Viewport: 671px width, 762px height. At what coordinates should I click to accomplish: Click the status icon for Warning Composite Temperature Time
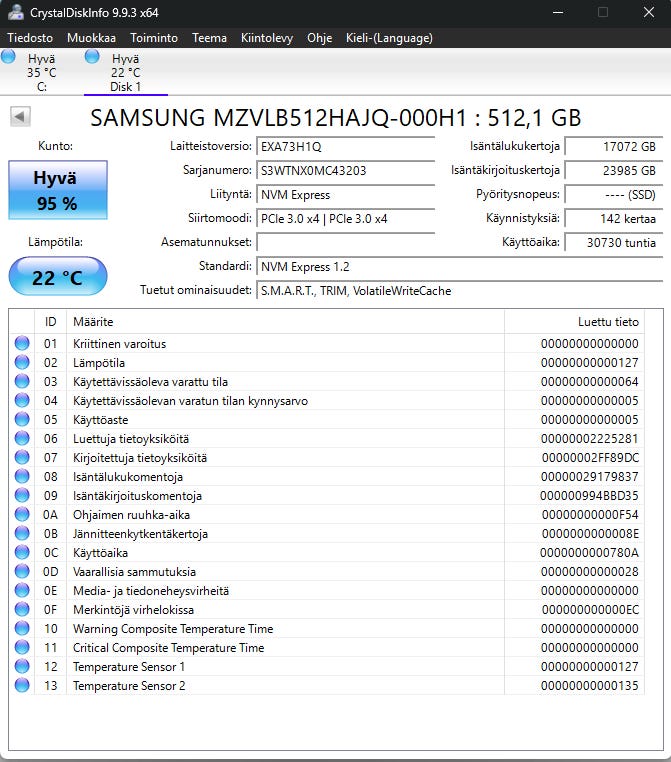tap(22, 628)
